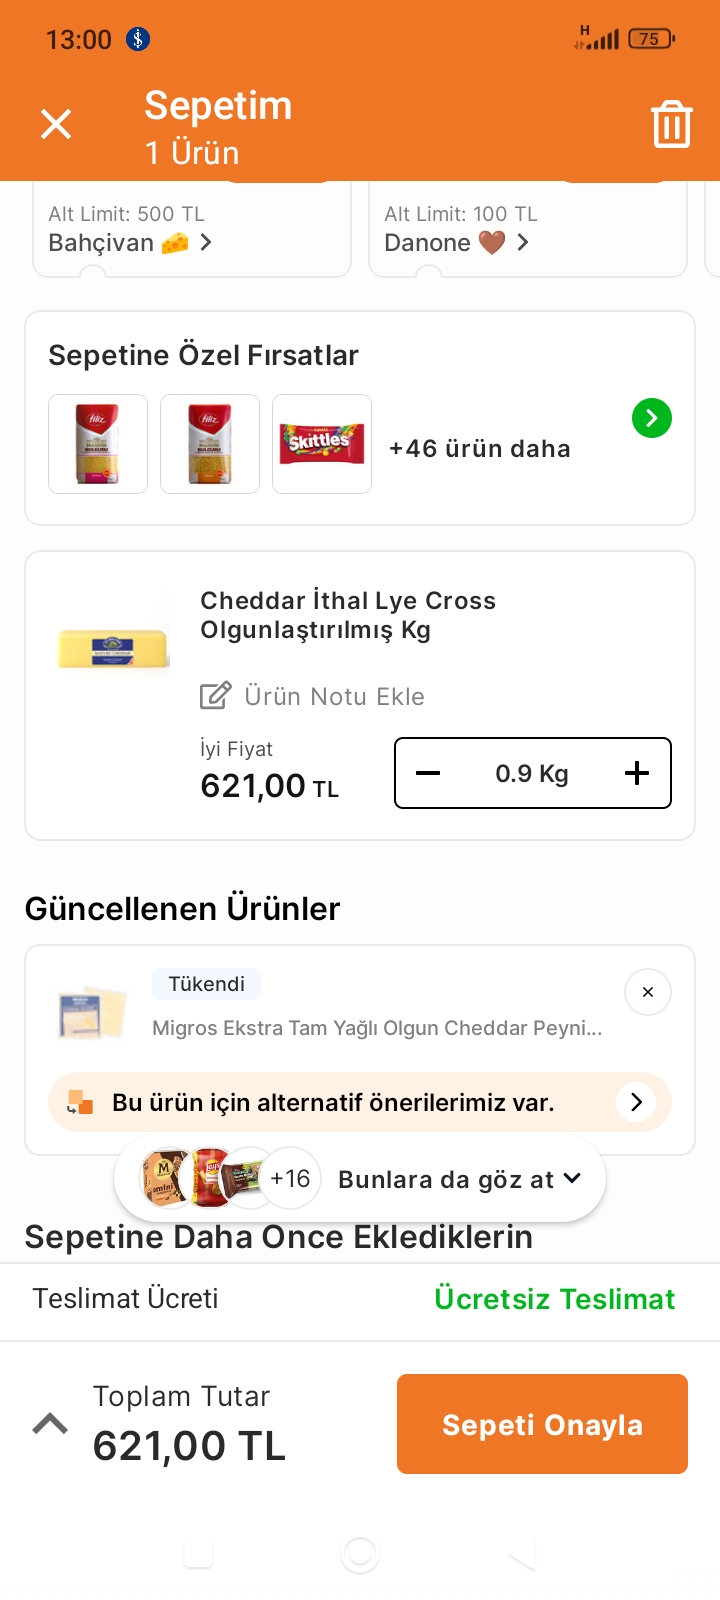This screenshot has width=720, height=1600.
Task: Expand total amount details chevron
Action: (50, 1424)
